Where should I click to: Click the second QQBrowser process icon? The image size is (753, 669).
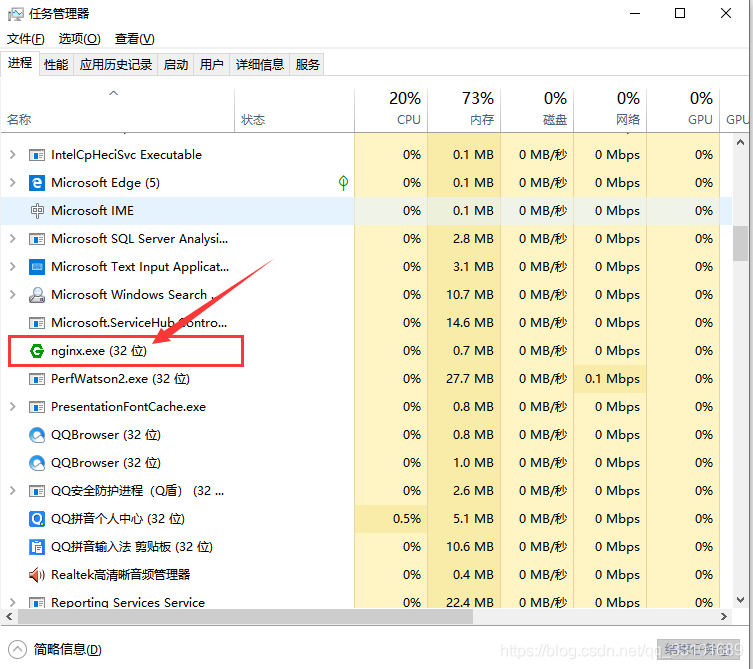(x=37, y=463)
